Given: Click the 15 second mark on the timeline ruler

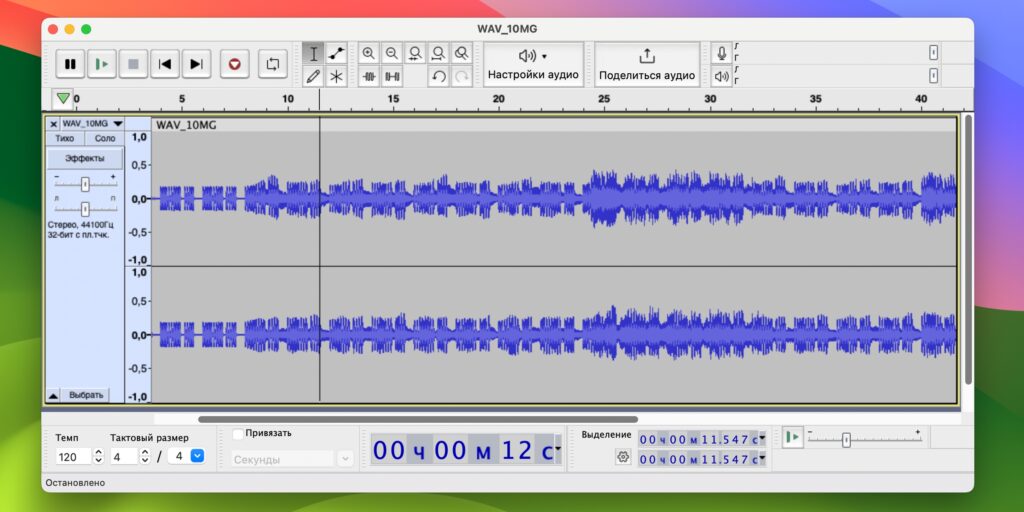Looking at the screenshot, I should (x=393, y=99).
